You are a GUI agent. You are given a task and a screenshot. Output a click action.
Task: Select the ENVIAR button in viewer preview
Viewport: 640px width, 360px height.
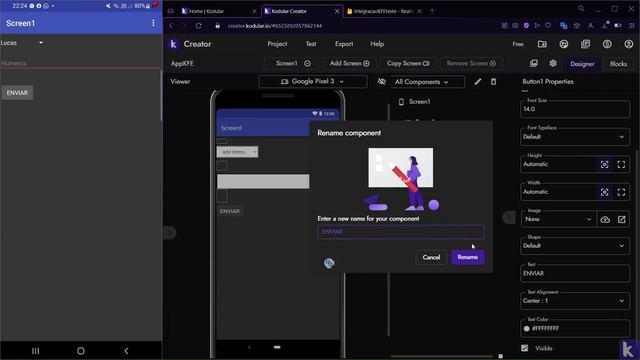(x=229, y=211)
